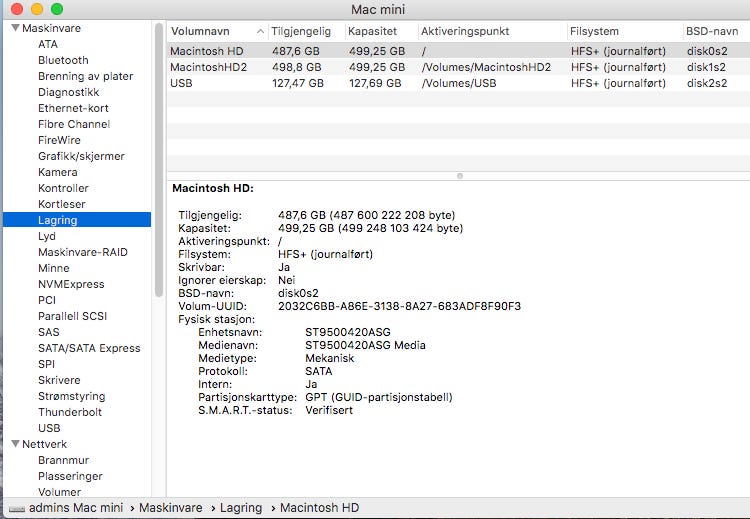
Task: Select ATA in the sidebar
Action: pyautogui.click(x=48, y=44)
